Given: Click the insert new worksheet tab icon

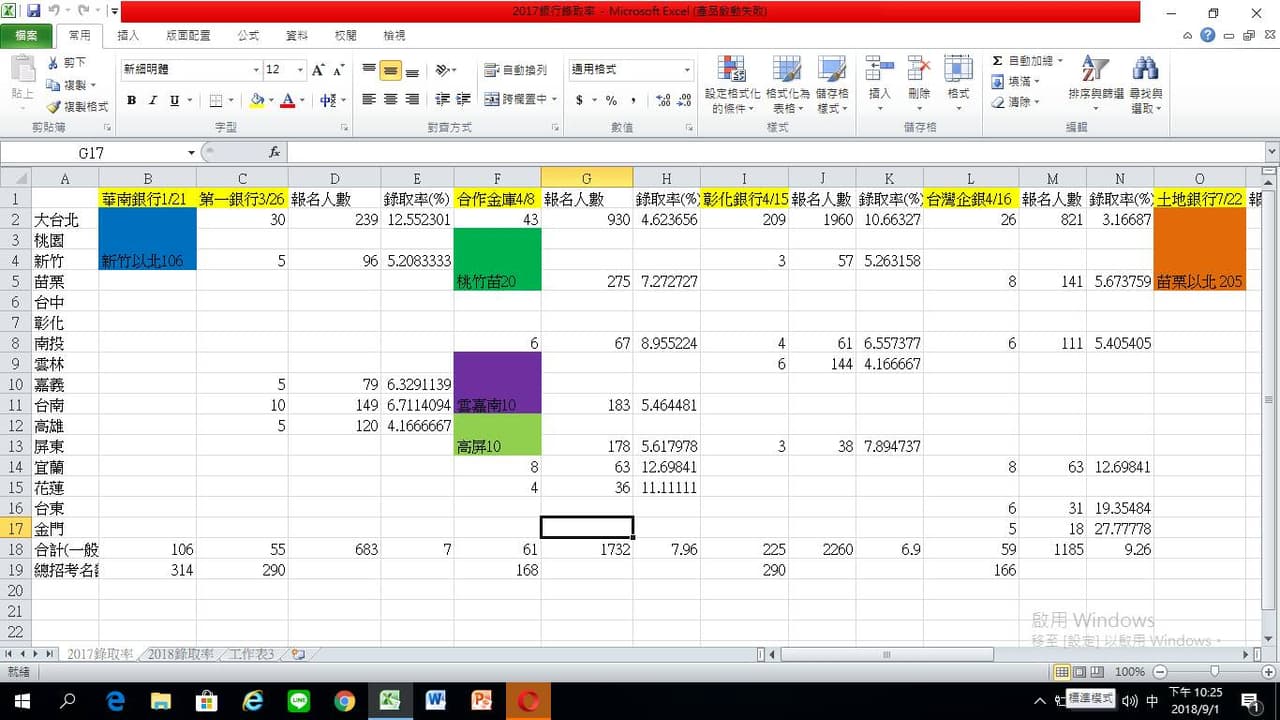Looking at the screenshot, I should (x=297, y=654).
